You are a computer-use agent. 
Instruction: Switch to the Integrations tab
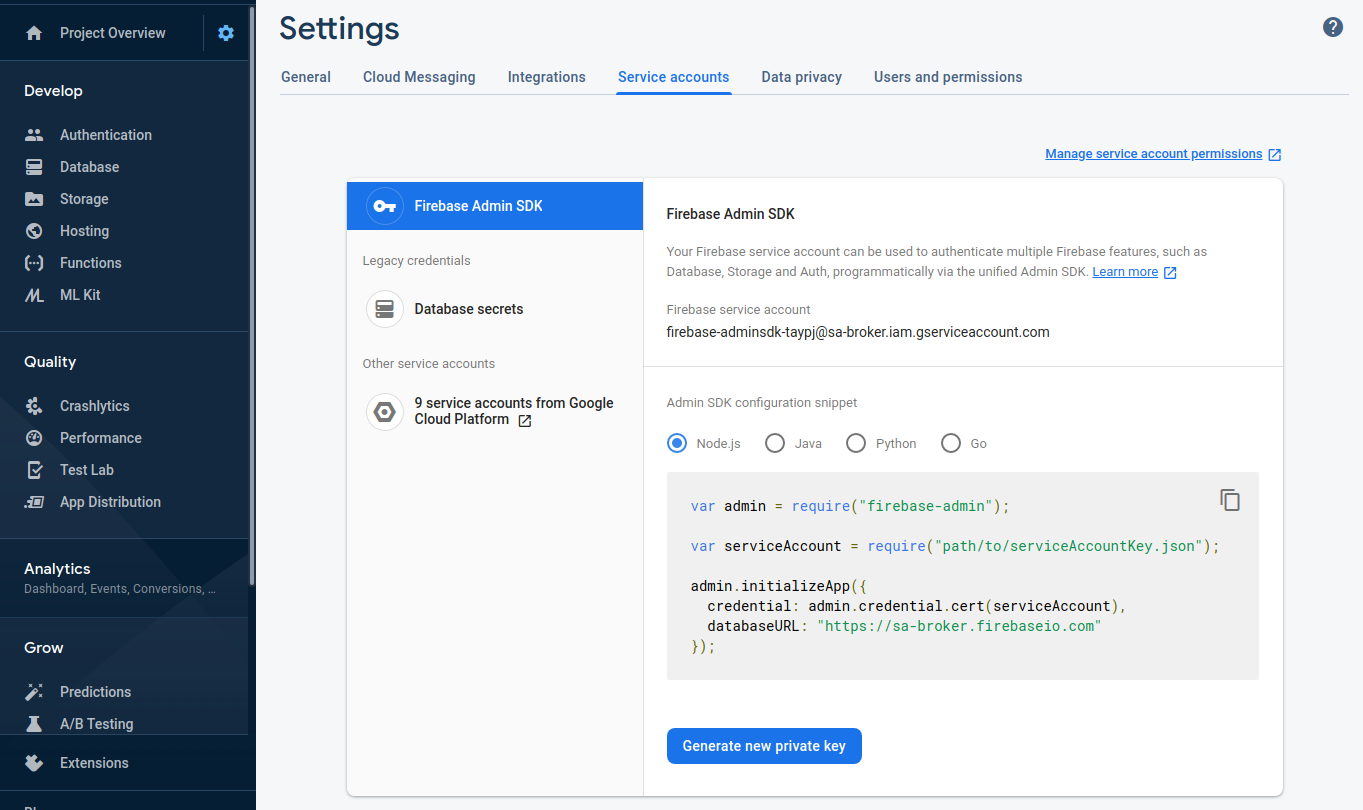(x=547, y=77)
